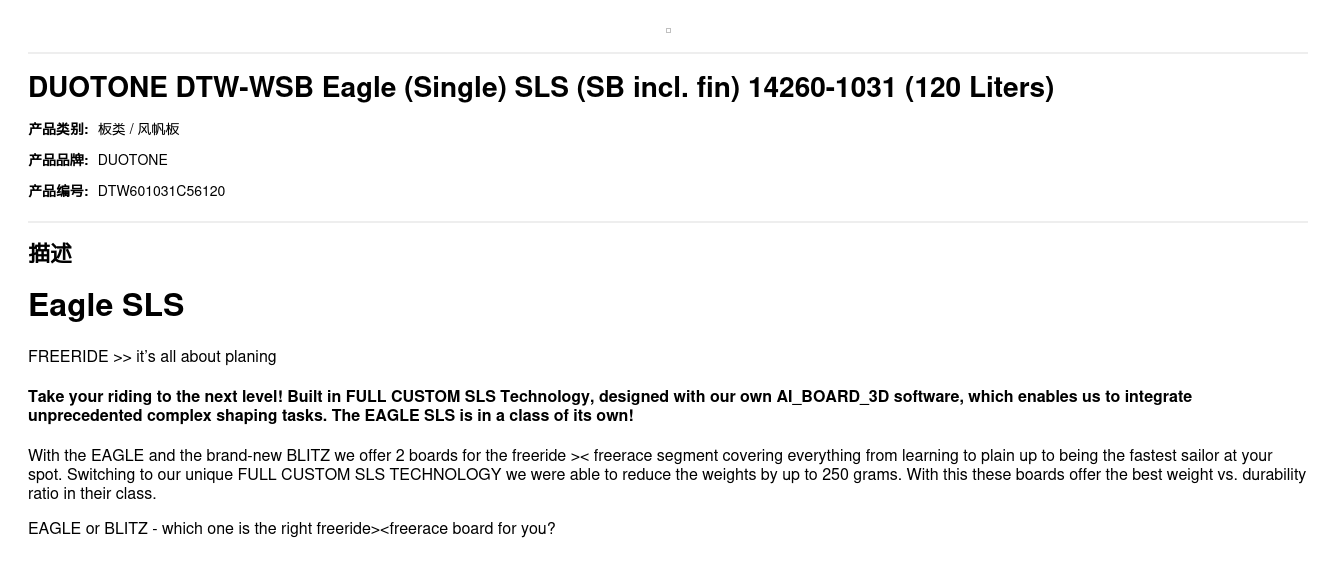This screenshot has width=1328, height=584.
Task: Click '(120 Liters)' in the product title
Action: click(979, 88)
